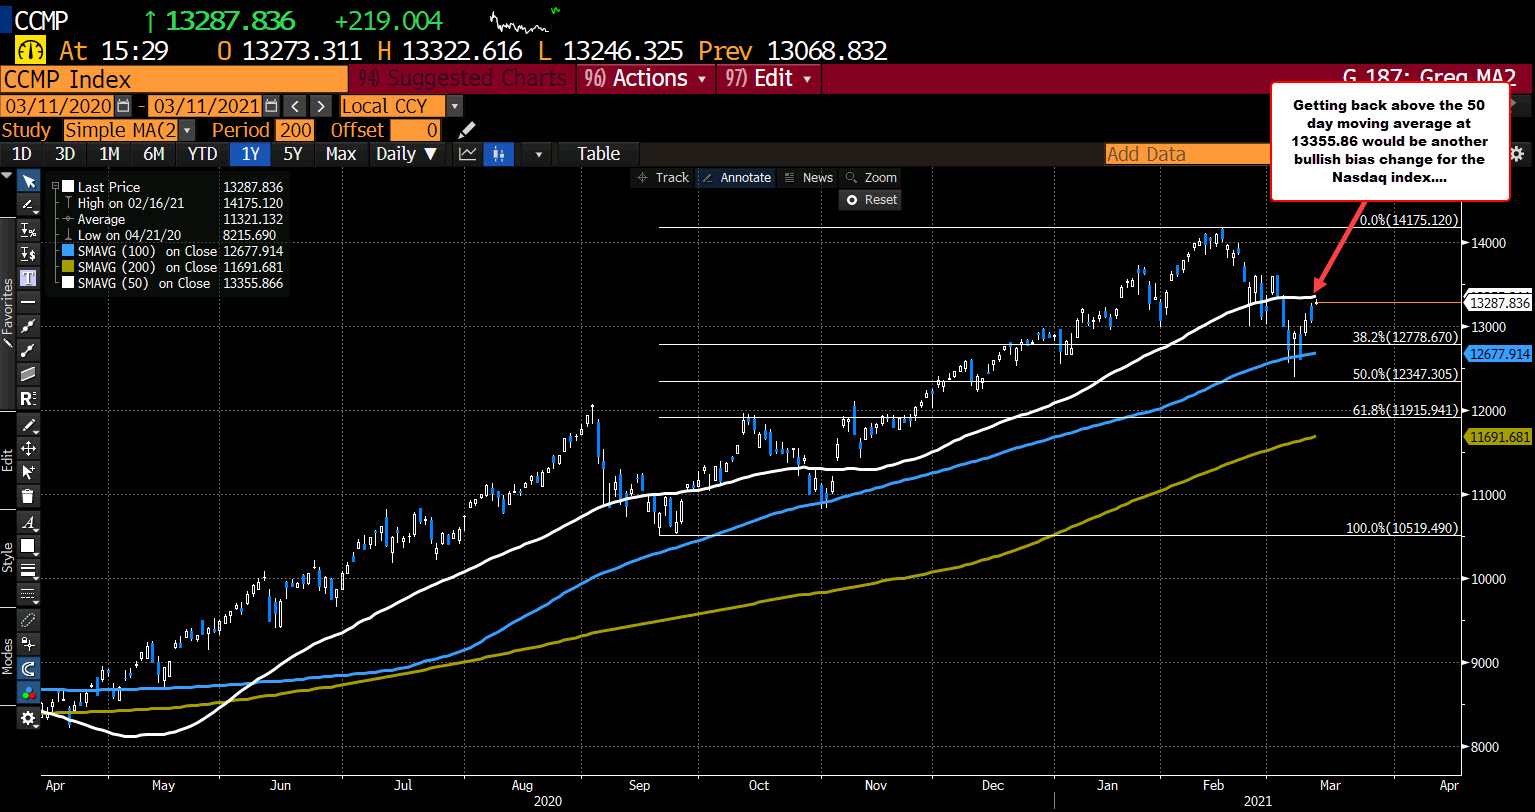The width and height of the screenshot is (1535, 812).
Task: Select the text annotation T tool
Action: coord(29,278)
